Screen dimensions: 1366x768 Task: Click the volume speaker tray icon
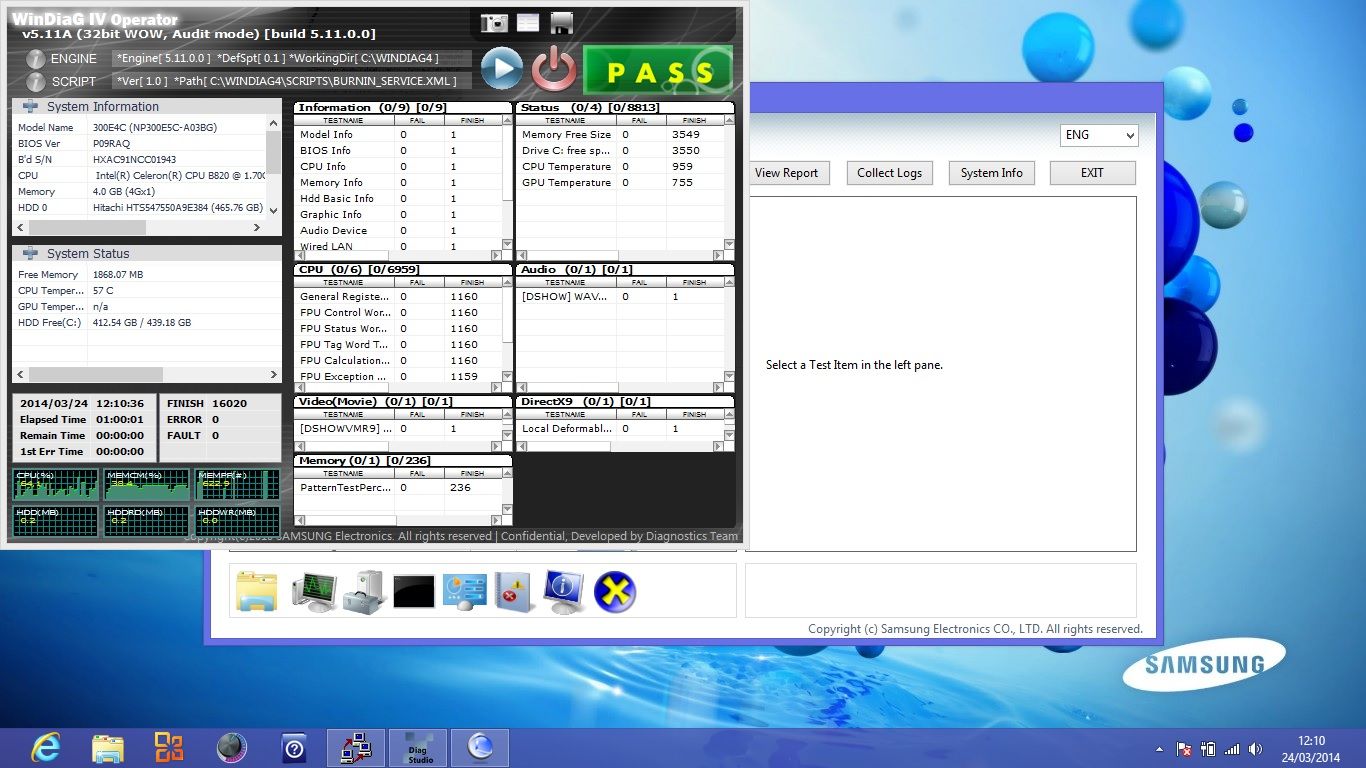tap(1255, 748)
